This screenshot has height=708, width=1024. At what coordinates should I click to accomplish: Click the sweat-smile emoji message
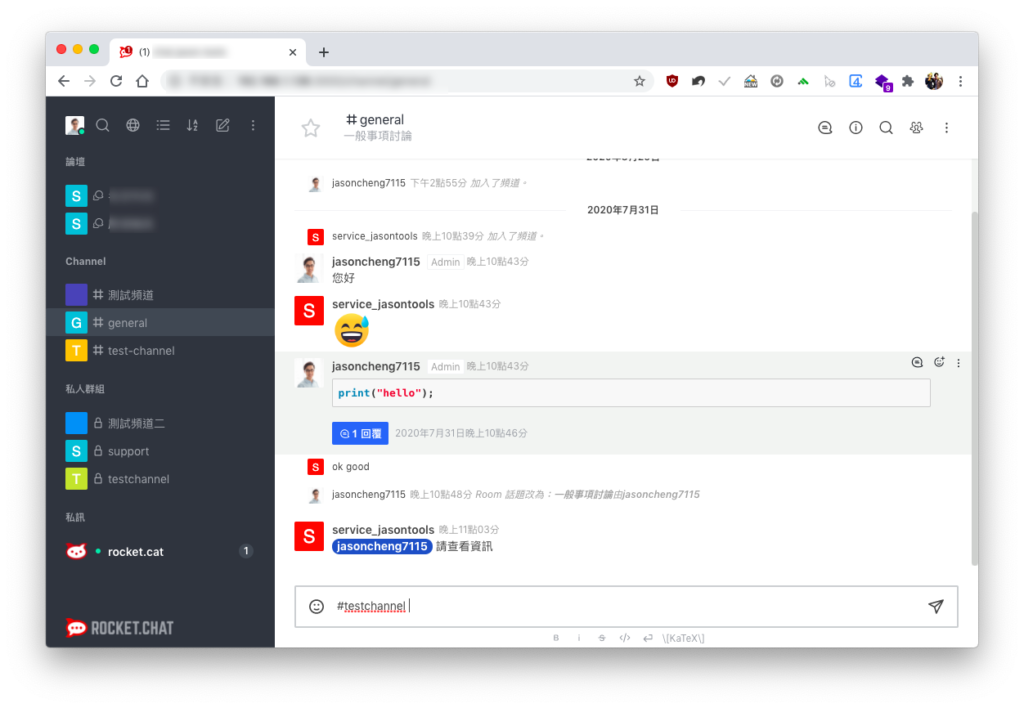click(352, 330)
